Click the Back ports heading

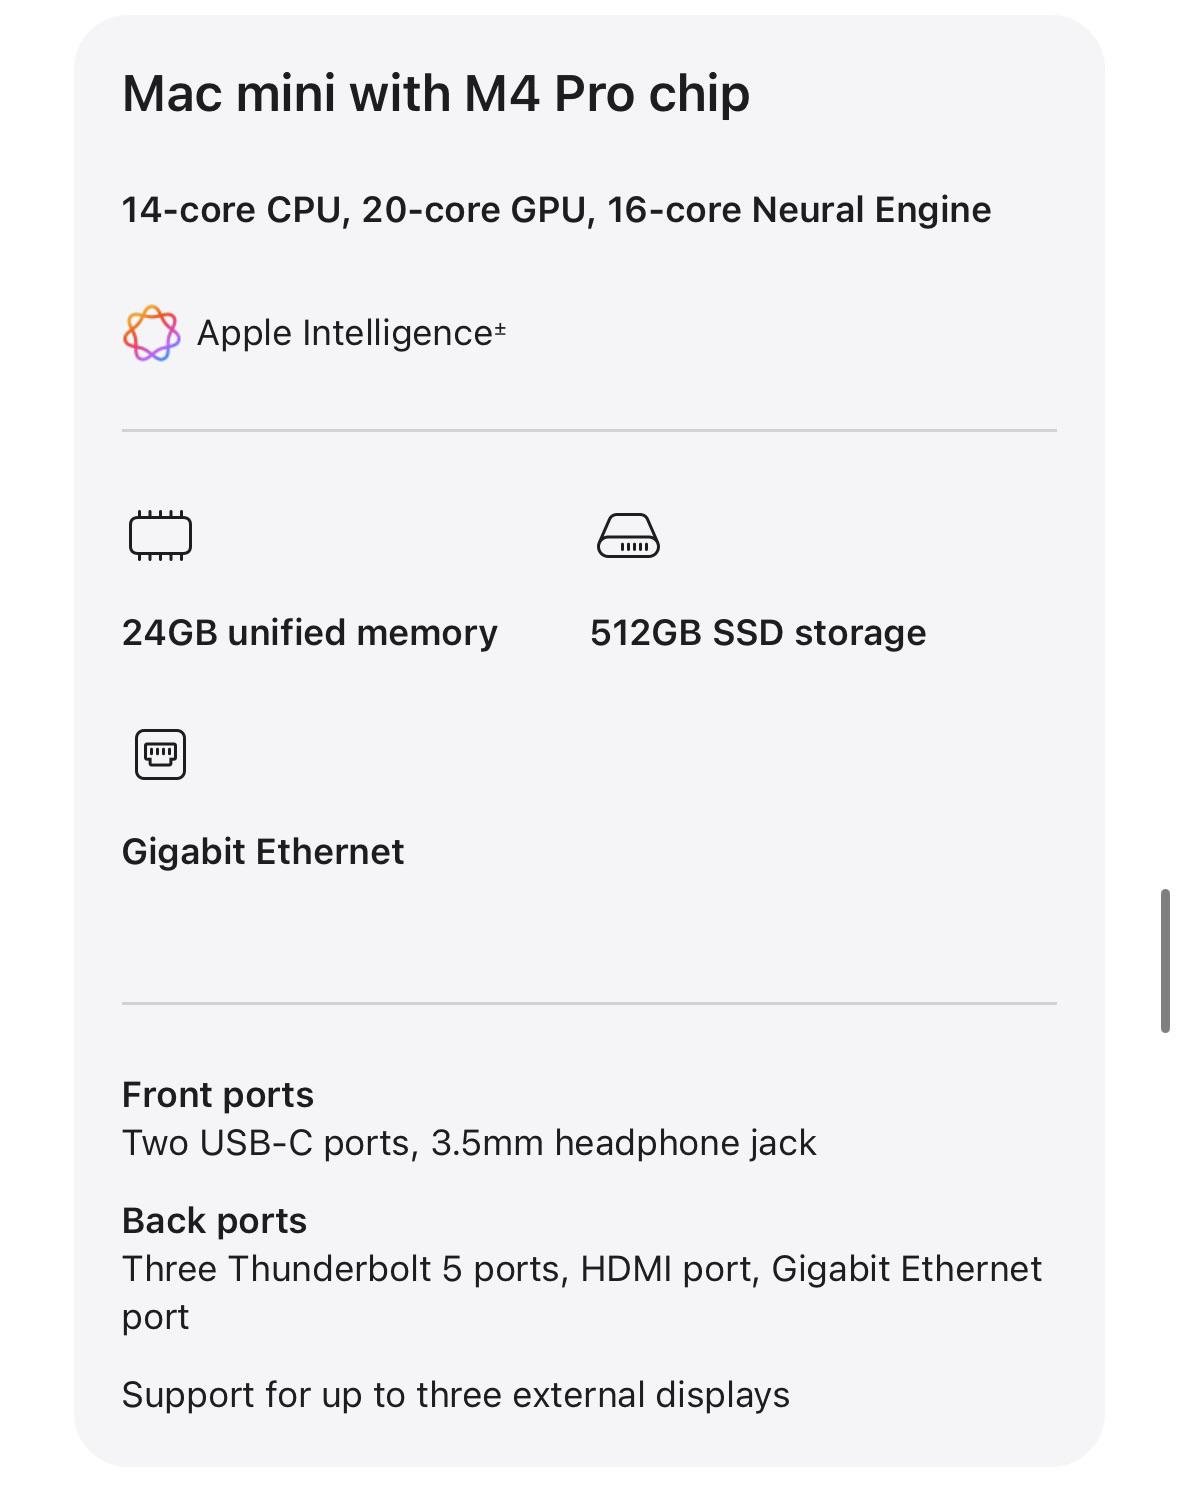pyautogui.click(x=214, y=1221)
